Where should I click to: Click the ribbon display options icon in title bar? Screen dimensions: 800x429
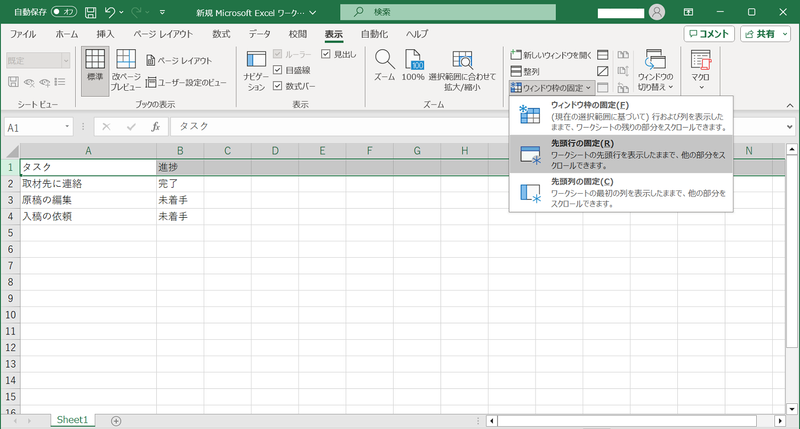point(688,12)
